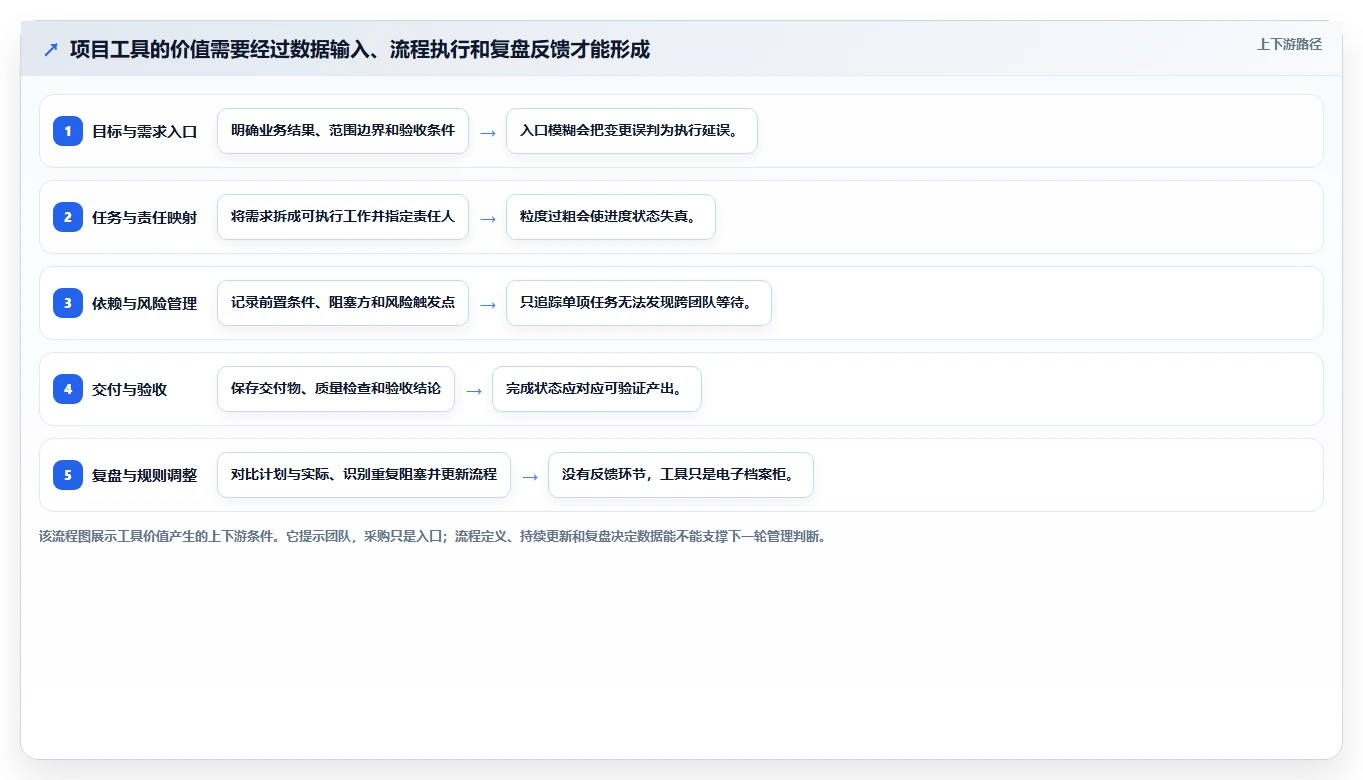Click the arrow in the 交付与验收 row
This screenshot has height=780, width=1363.
(474, 391)
